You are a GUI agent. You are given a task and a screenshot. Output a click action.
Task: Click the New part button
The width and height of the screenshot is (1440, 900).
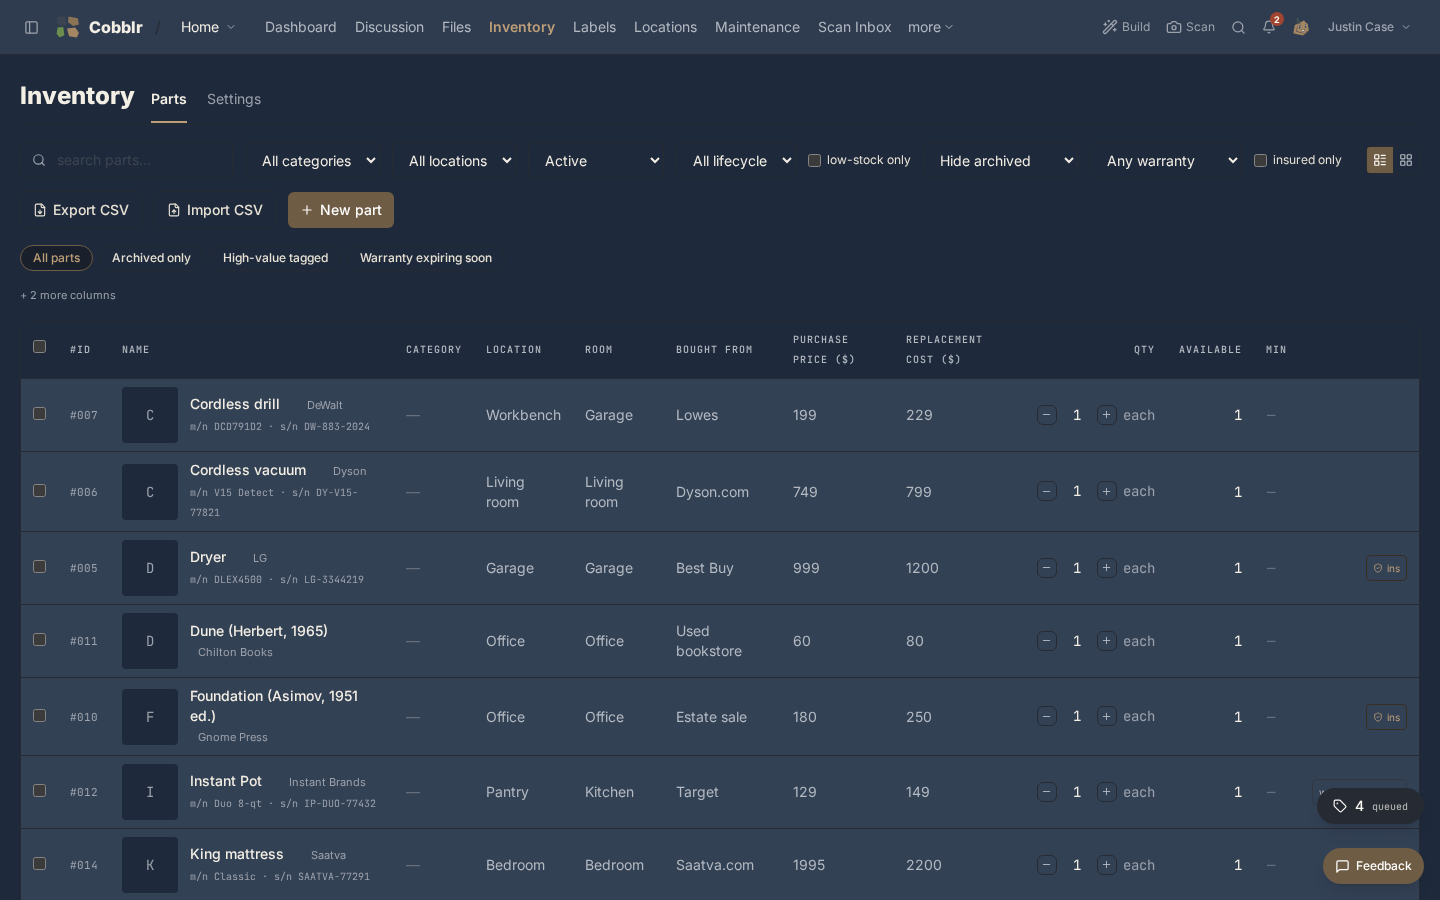tap(341, 210)
